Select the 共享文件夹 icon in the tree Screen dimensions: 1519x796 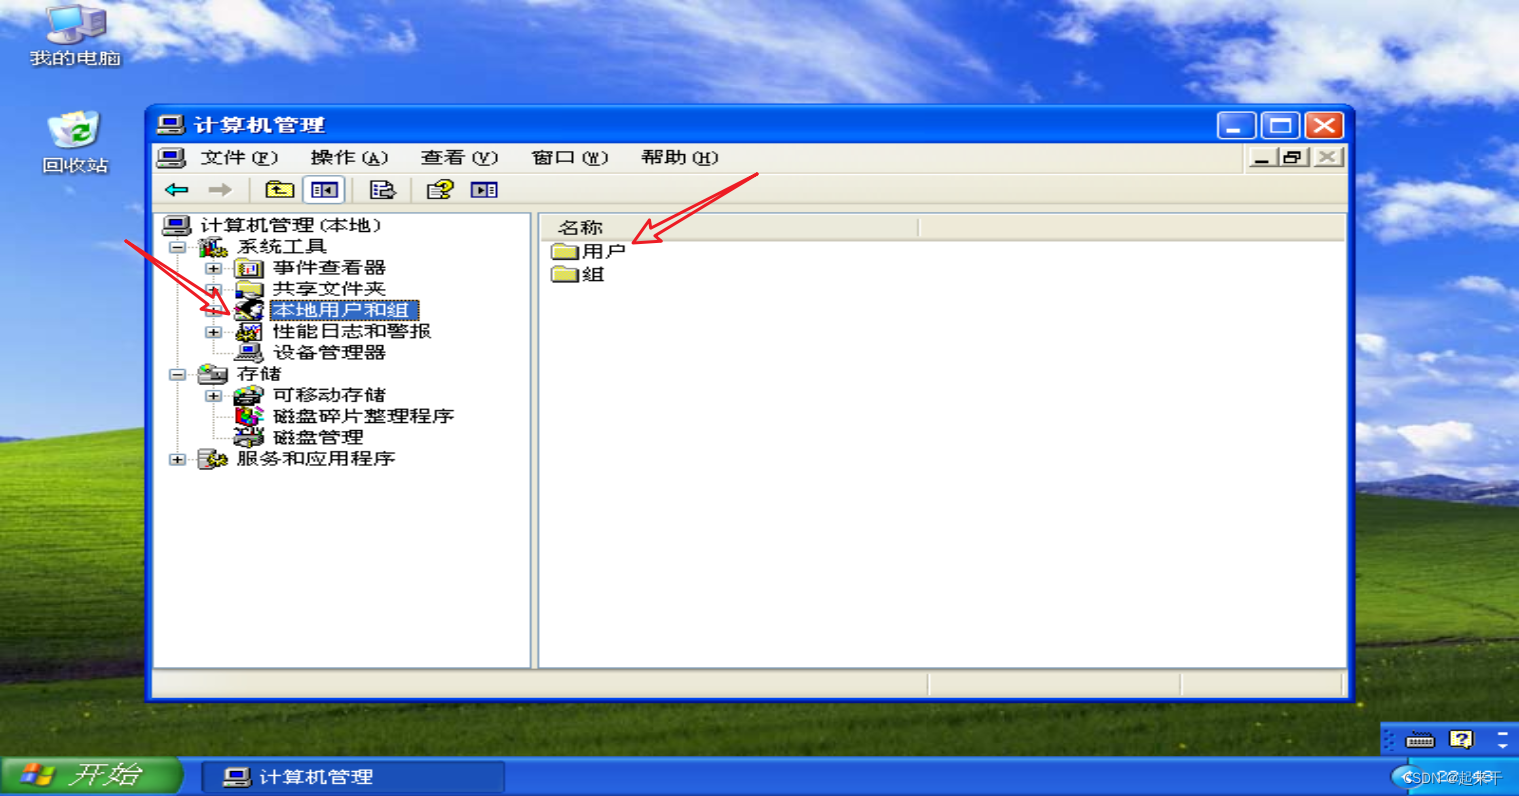(x=249, y=289)
